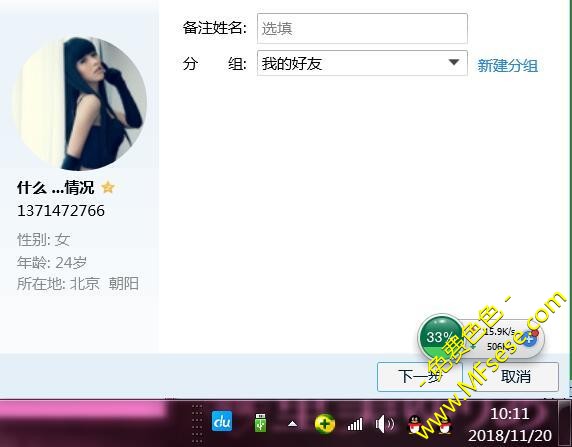The image size is (572, 447).
Task: Open the Baidu du taskbar icon
Action: click(x=222, y=421)
